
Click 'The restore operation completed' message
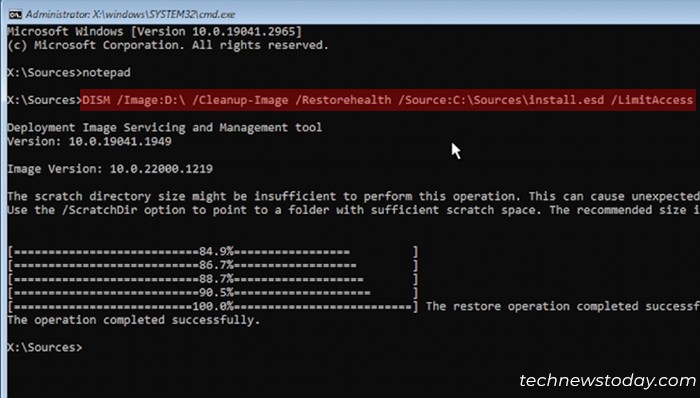pos(562,307)
